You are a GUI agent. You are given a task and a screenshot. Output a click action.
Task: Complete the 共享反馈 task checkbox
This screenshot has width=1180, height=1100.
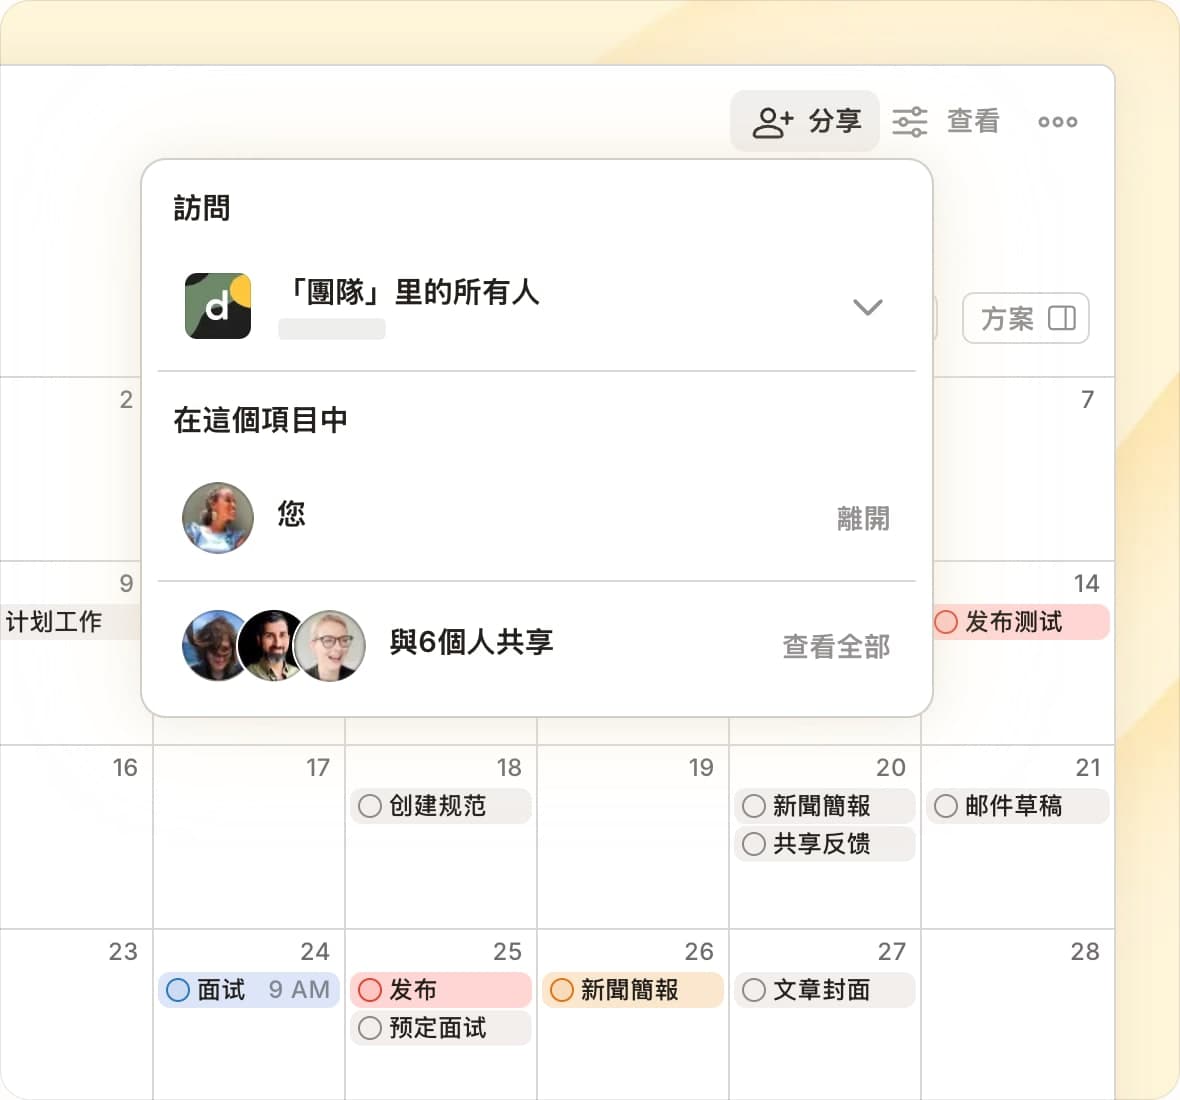(x=754, y=844)
